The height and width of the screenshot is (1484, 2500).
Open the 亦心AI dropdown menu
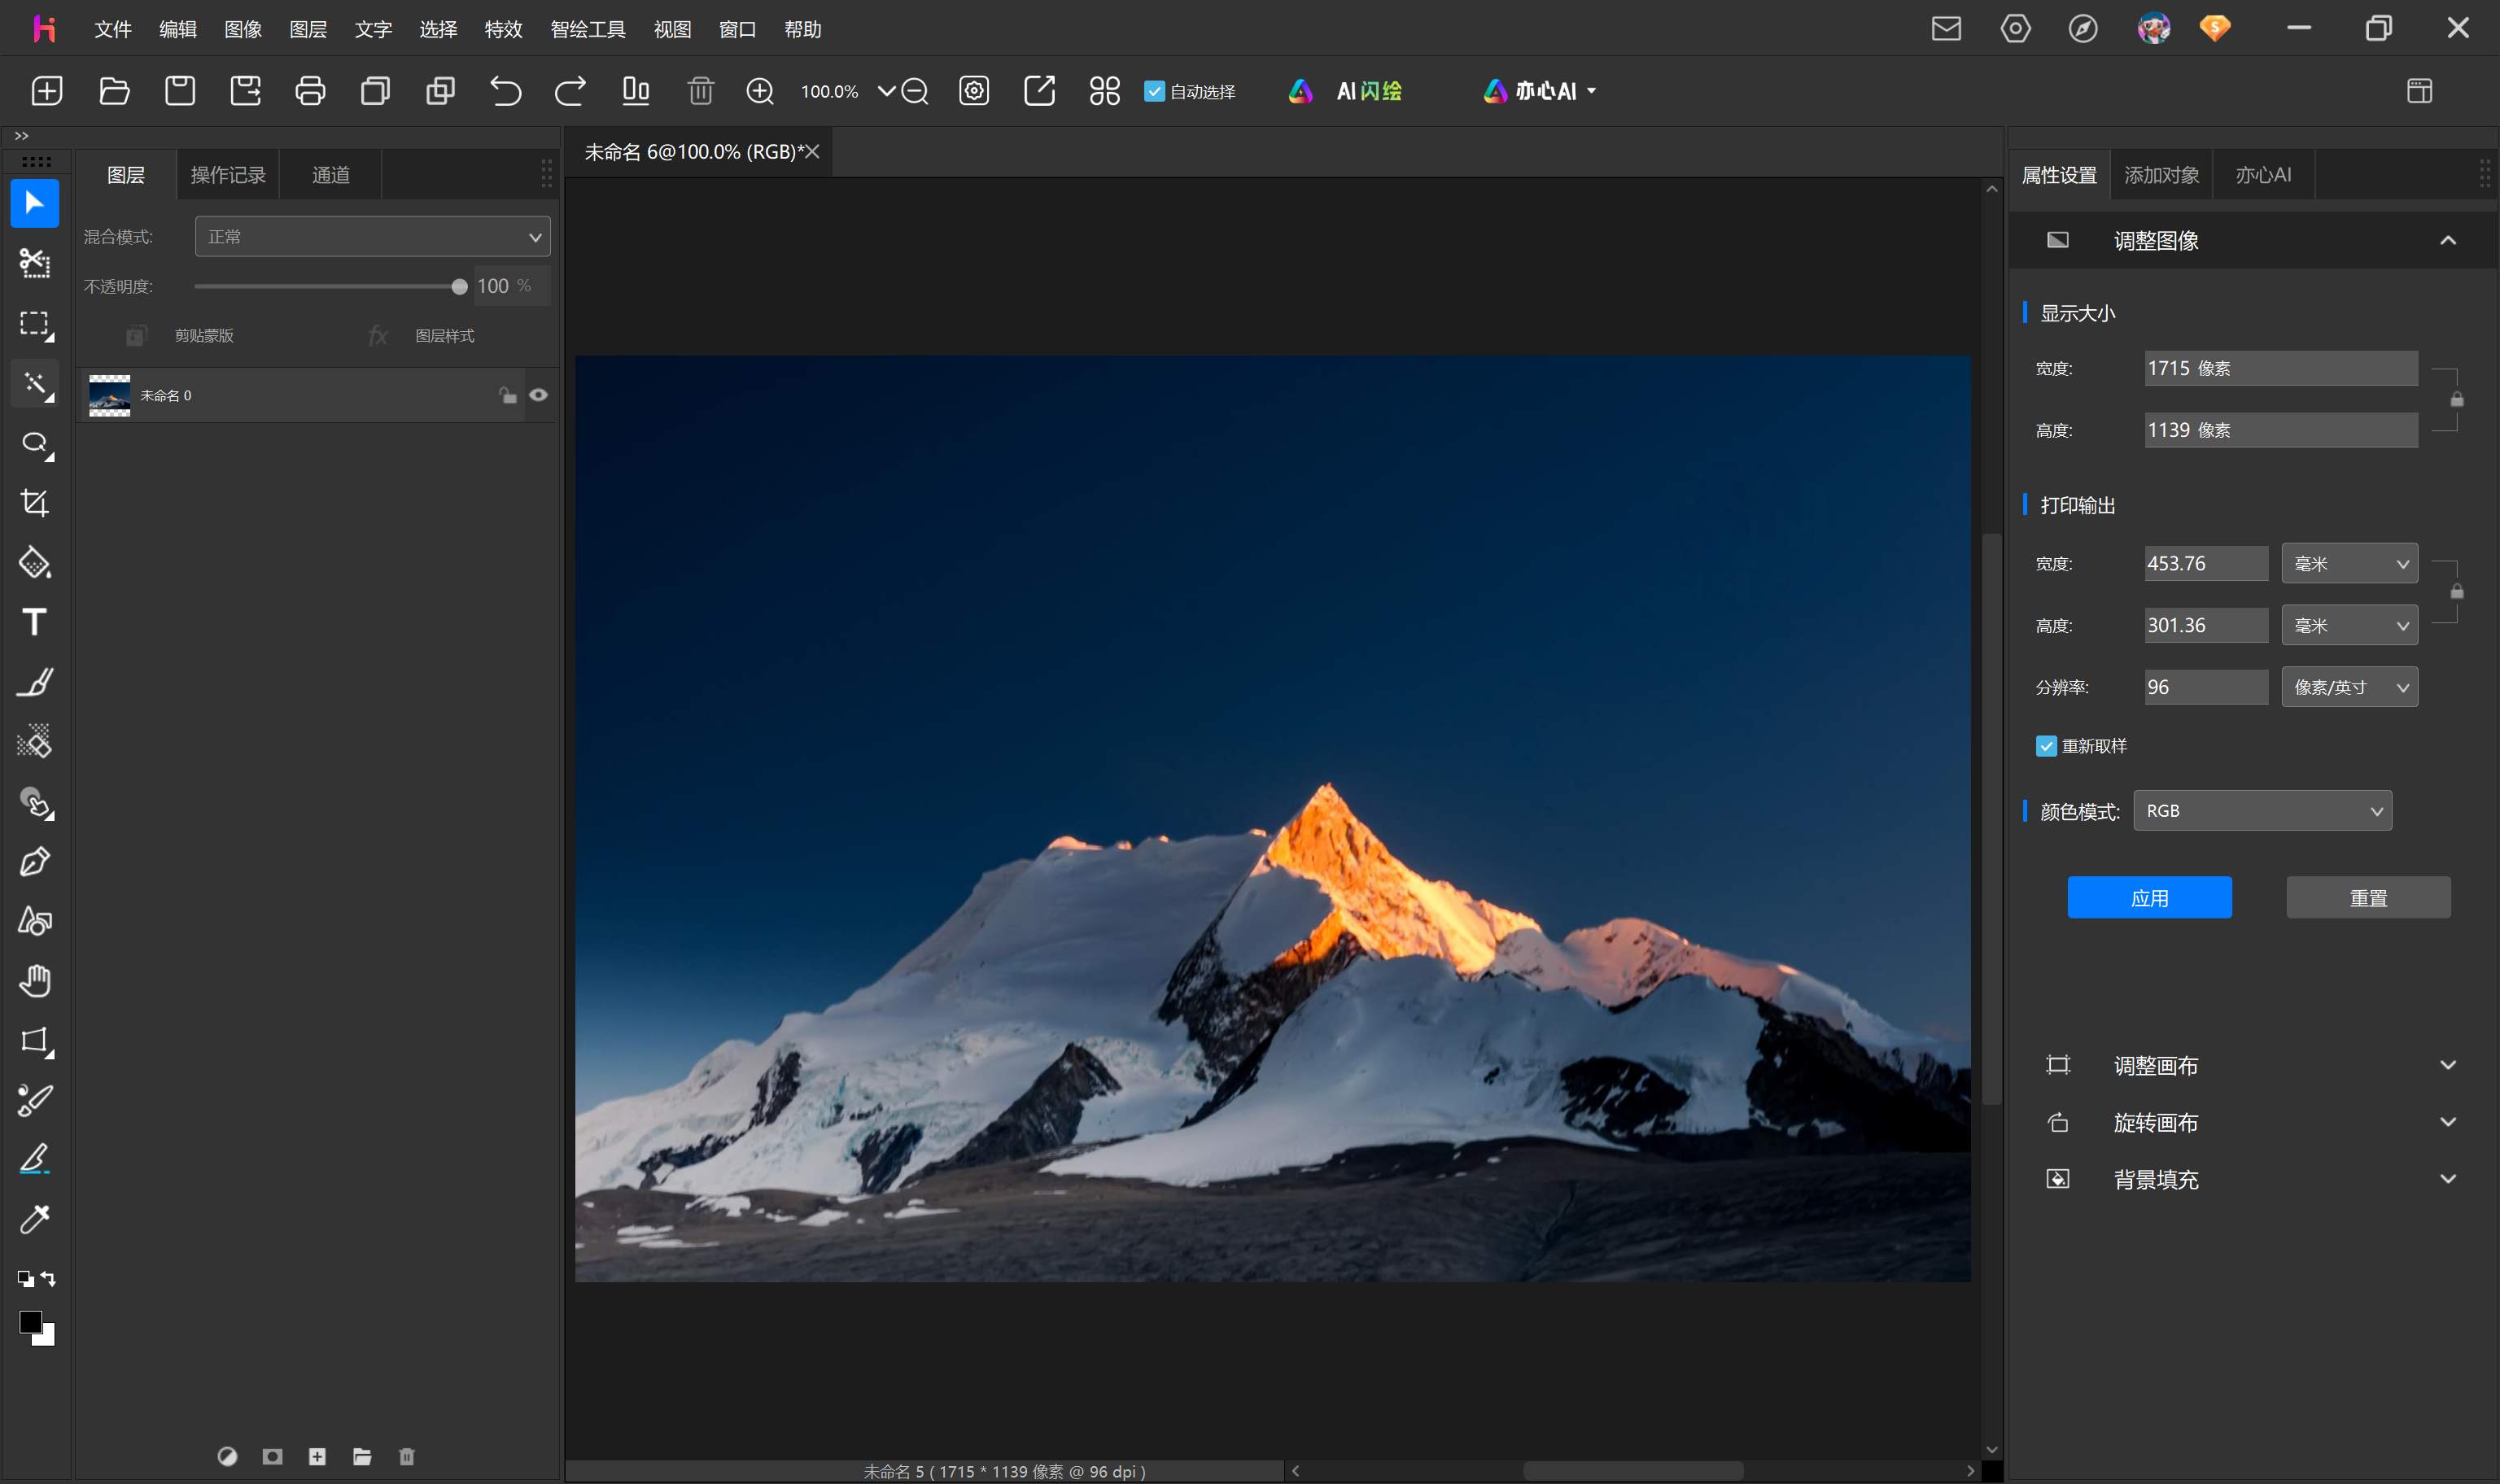1540,91
